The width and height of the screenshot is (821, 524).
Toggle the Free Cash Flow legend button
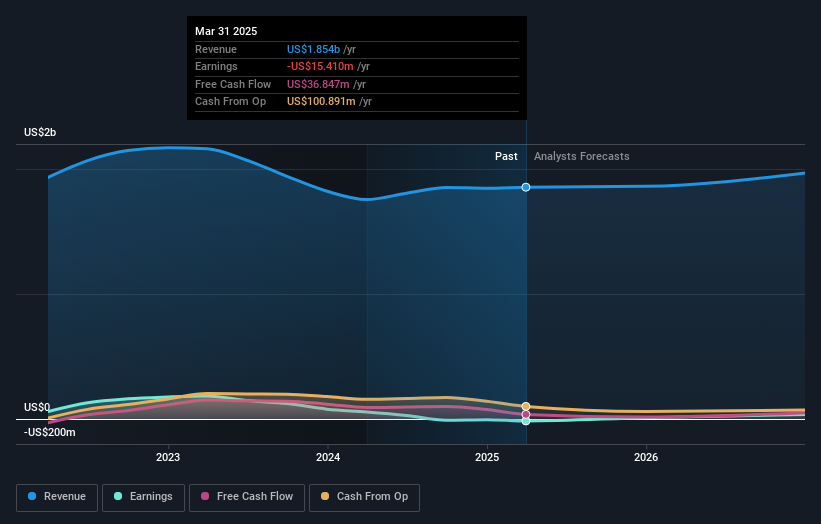247,497
